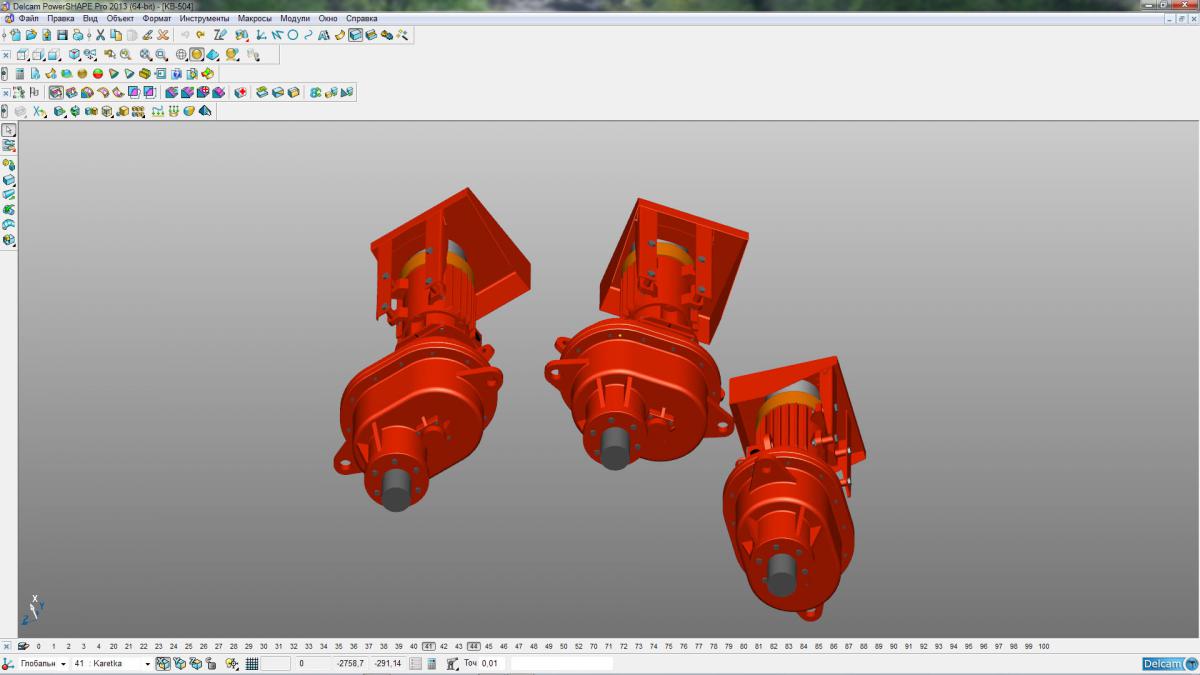
Task: Click the open model folder icon
Action: coord(31,35)
